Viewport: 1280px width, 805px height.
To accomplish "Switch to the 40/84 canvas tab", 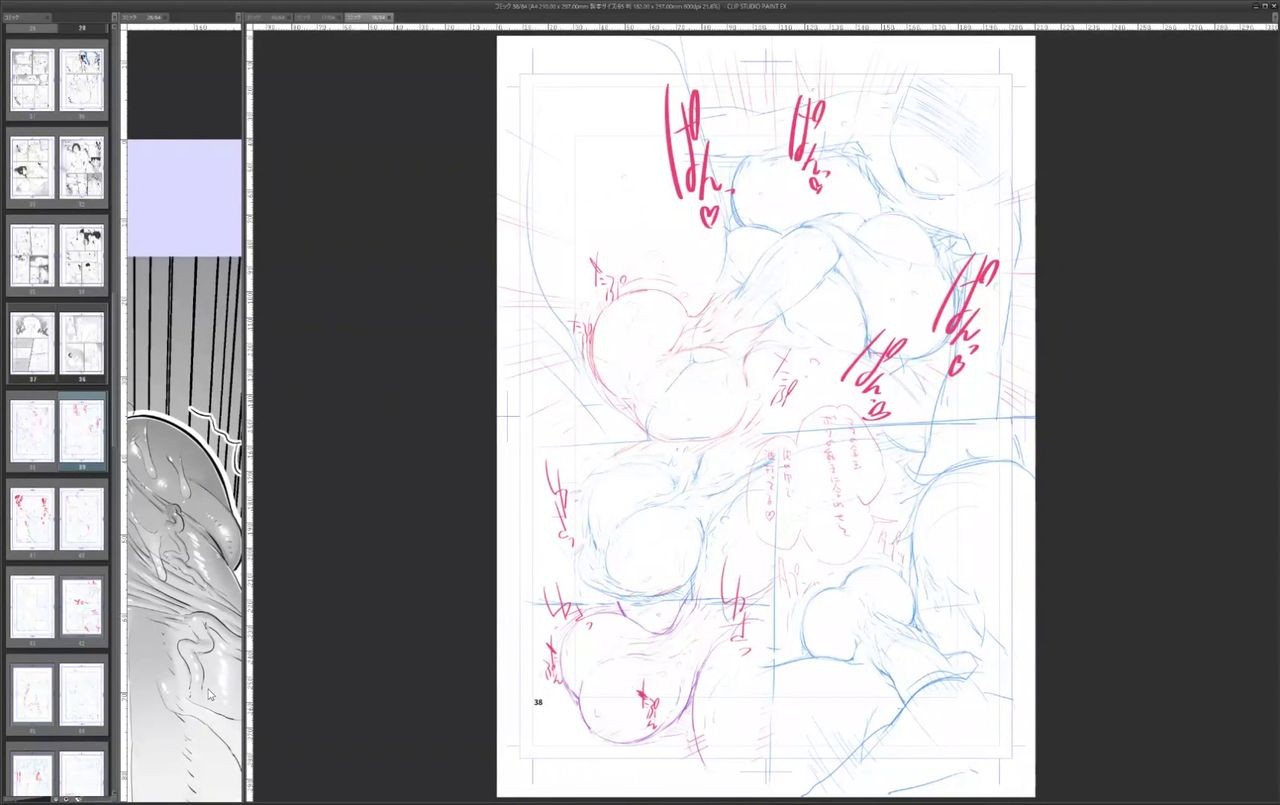I will click(268, 17).
